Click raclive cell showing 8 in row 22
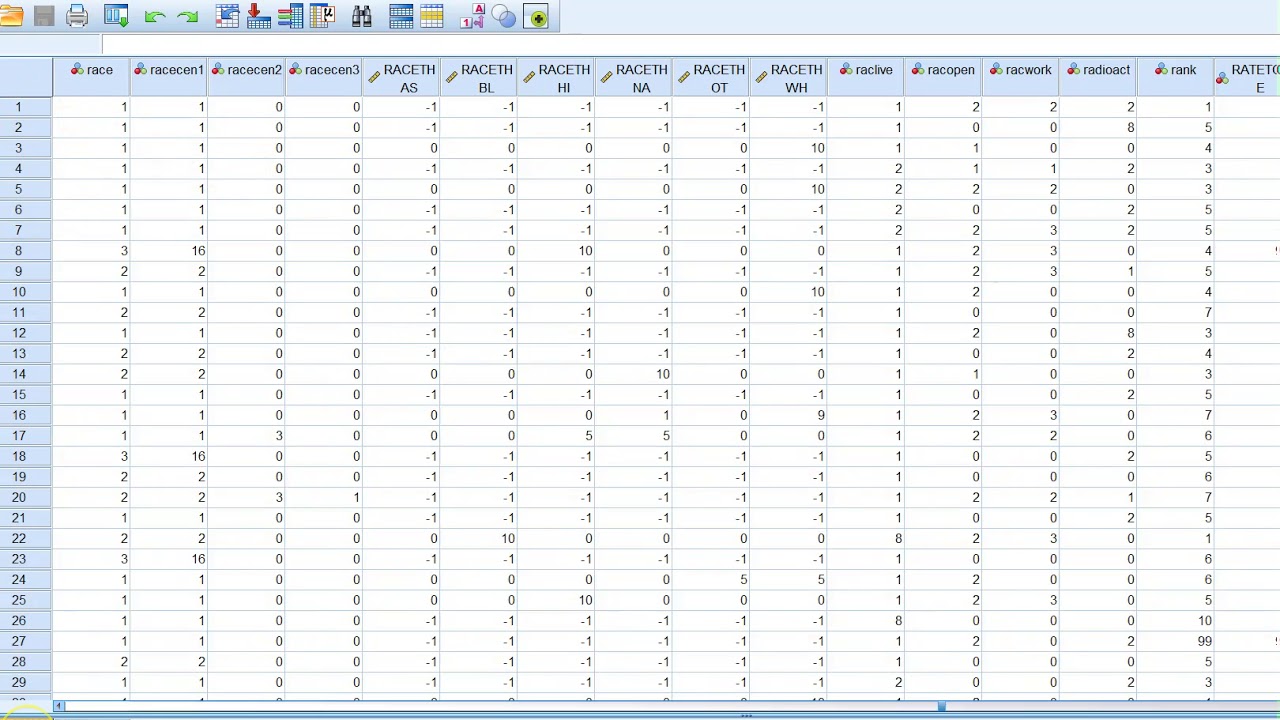Viewport: 1280px width, 720px height. [866, 538]
